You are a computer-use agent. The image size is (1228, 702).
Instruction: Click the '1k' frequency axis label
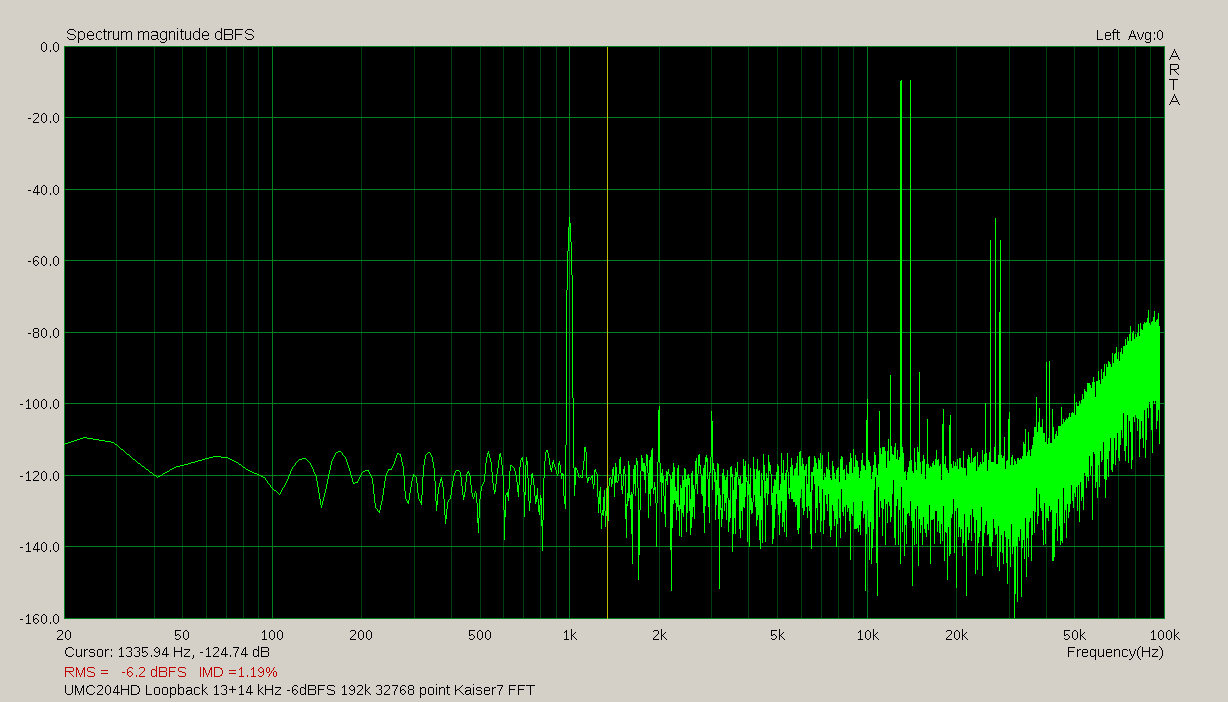coord(570,635)
